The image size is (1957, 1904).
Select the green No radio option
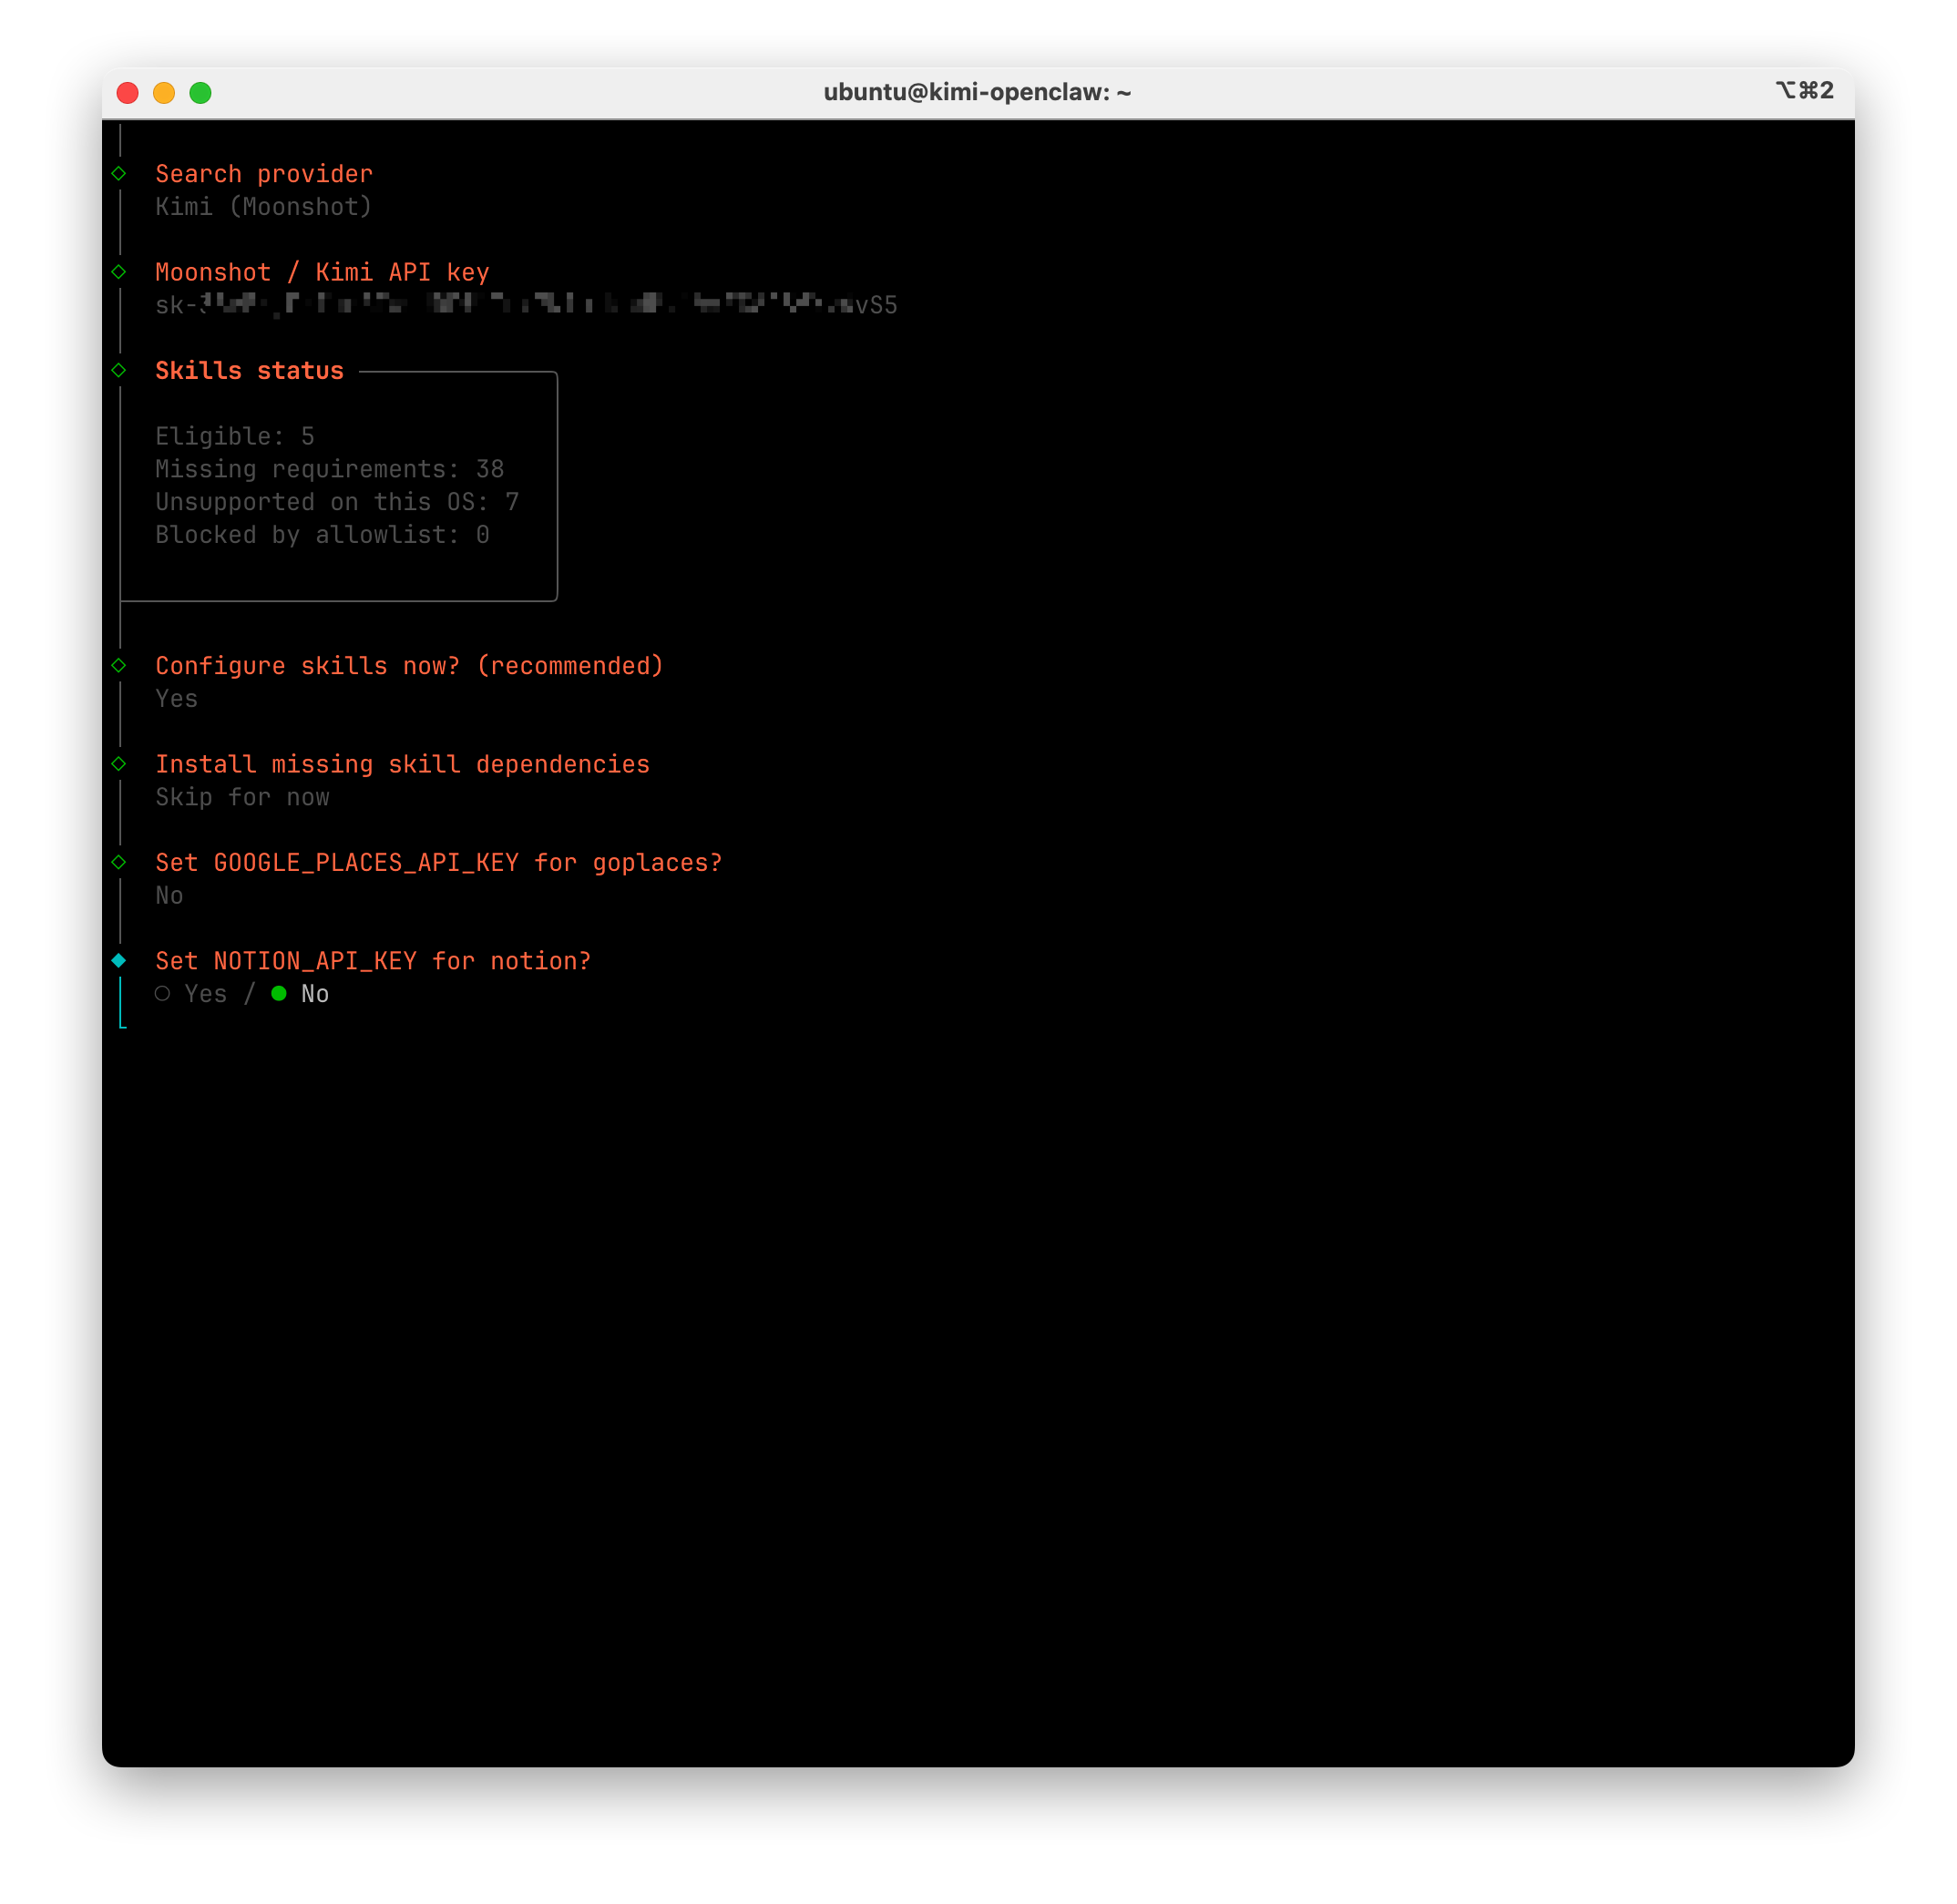pos(279,994)
